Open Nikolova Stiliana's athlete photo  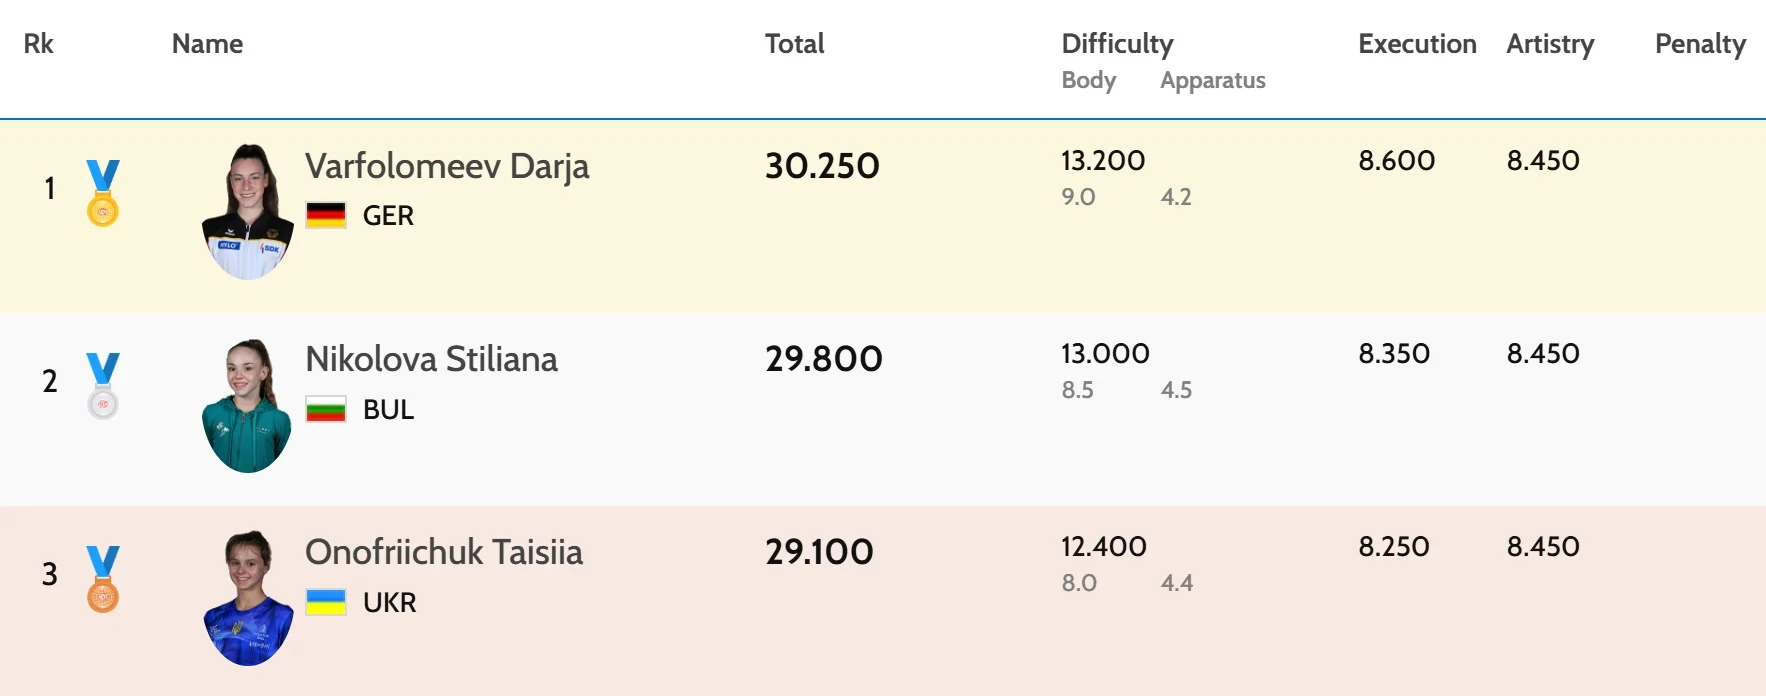(247, 405)
